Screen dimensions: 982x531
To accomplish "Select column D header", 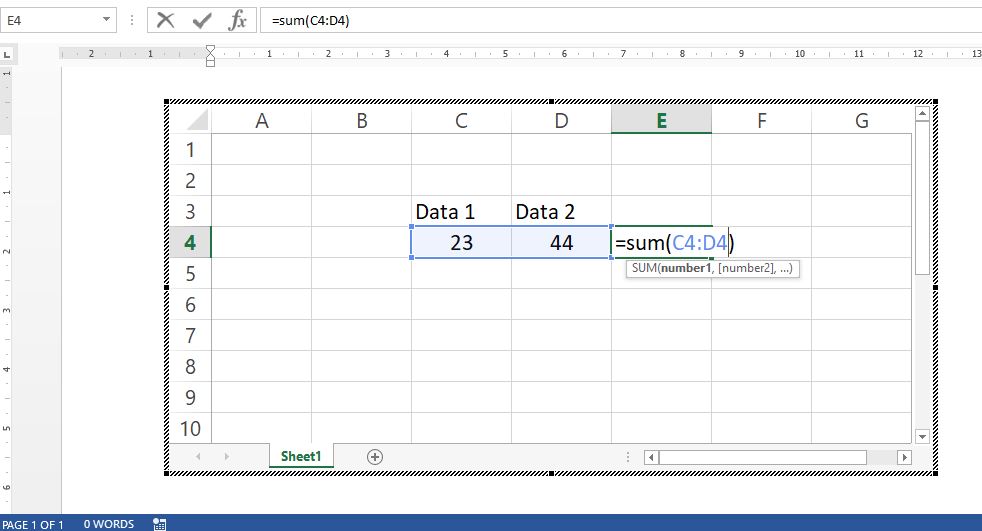I will [x=561, y=120].
